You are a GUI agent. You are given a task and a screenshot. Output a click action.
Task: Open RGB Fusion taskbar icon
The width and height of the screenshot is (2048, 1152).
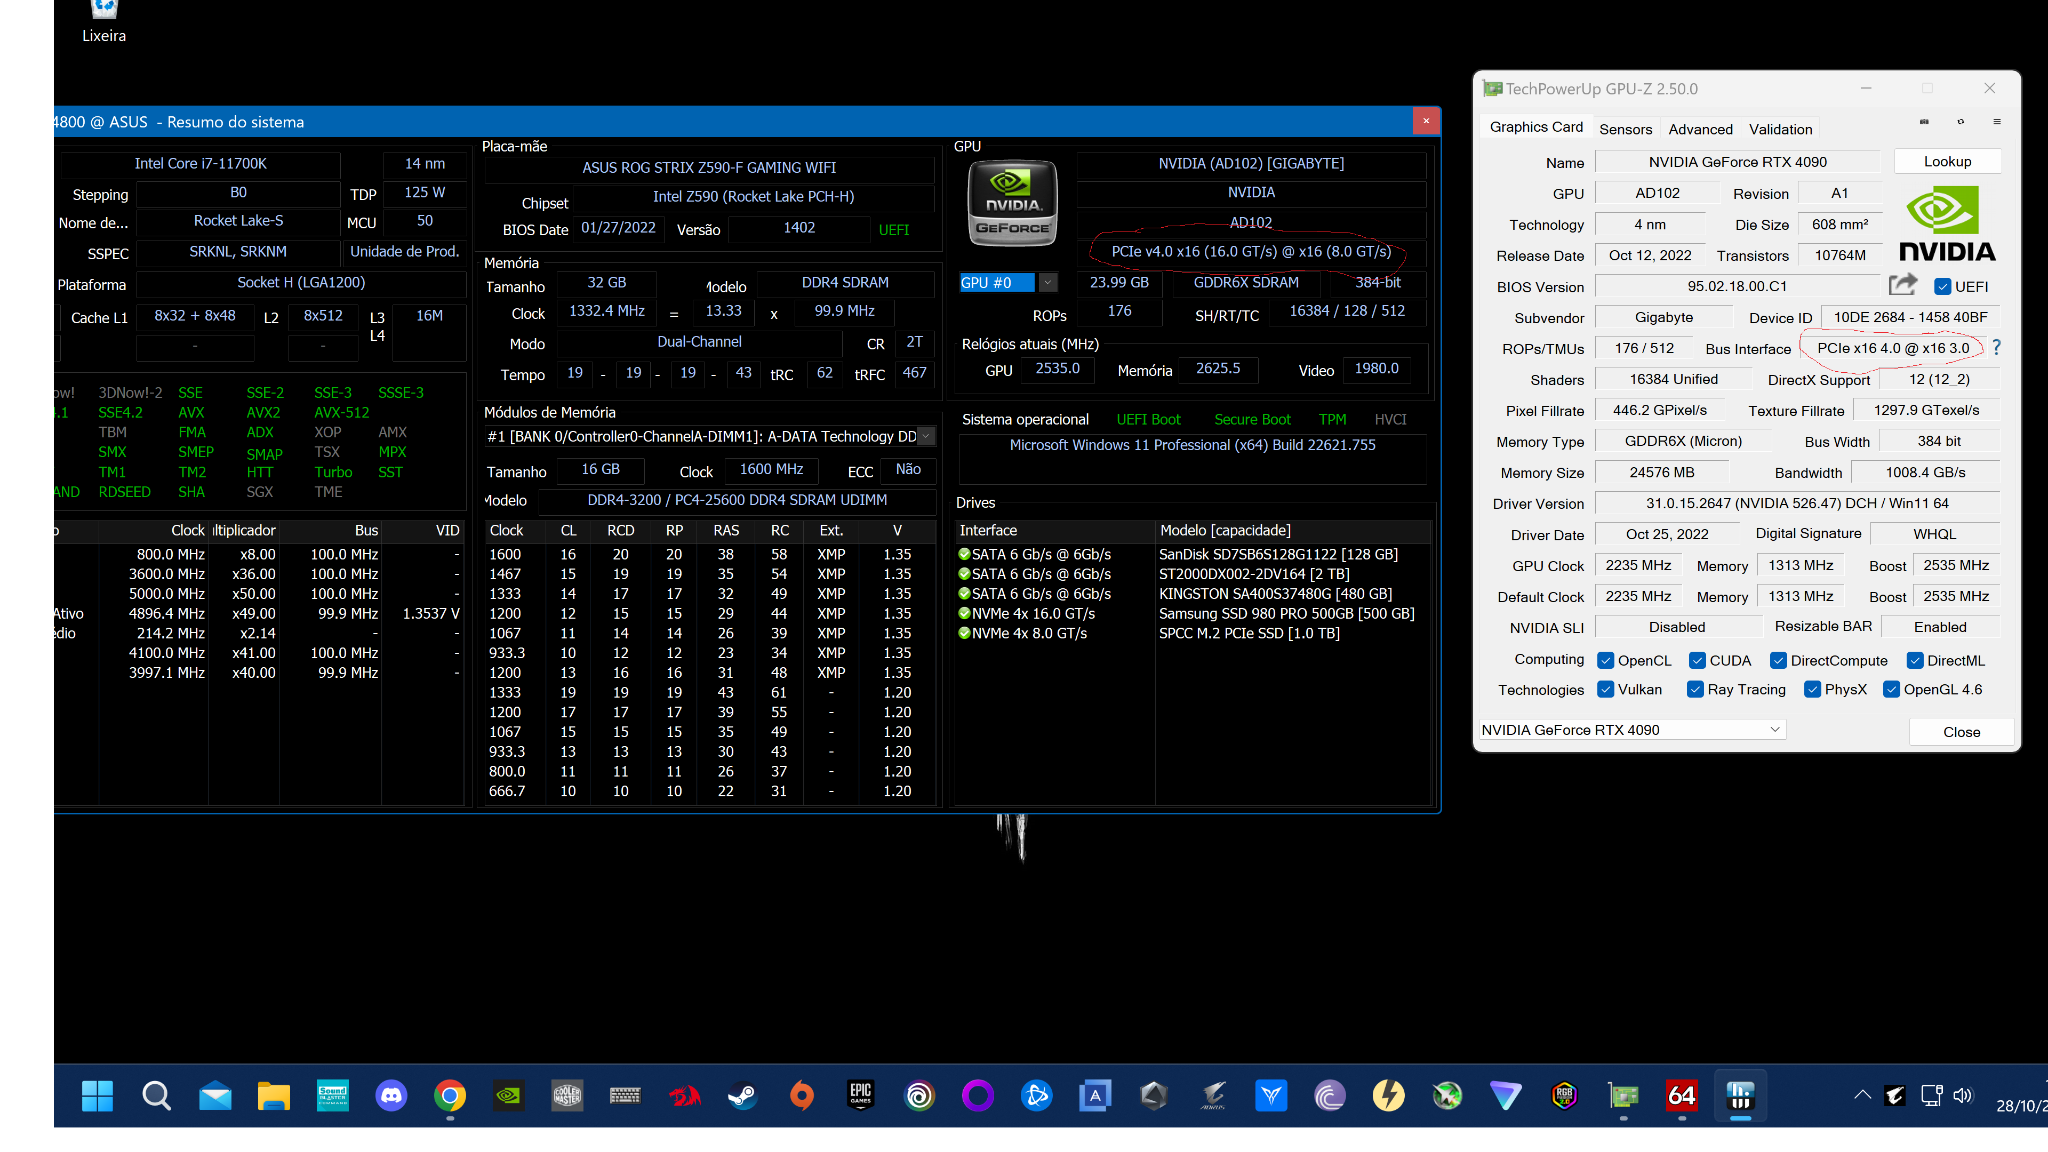[x=1565, y=1096]
